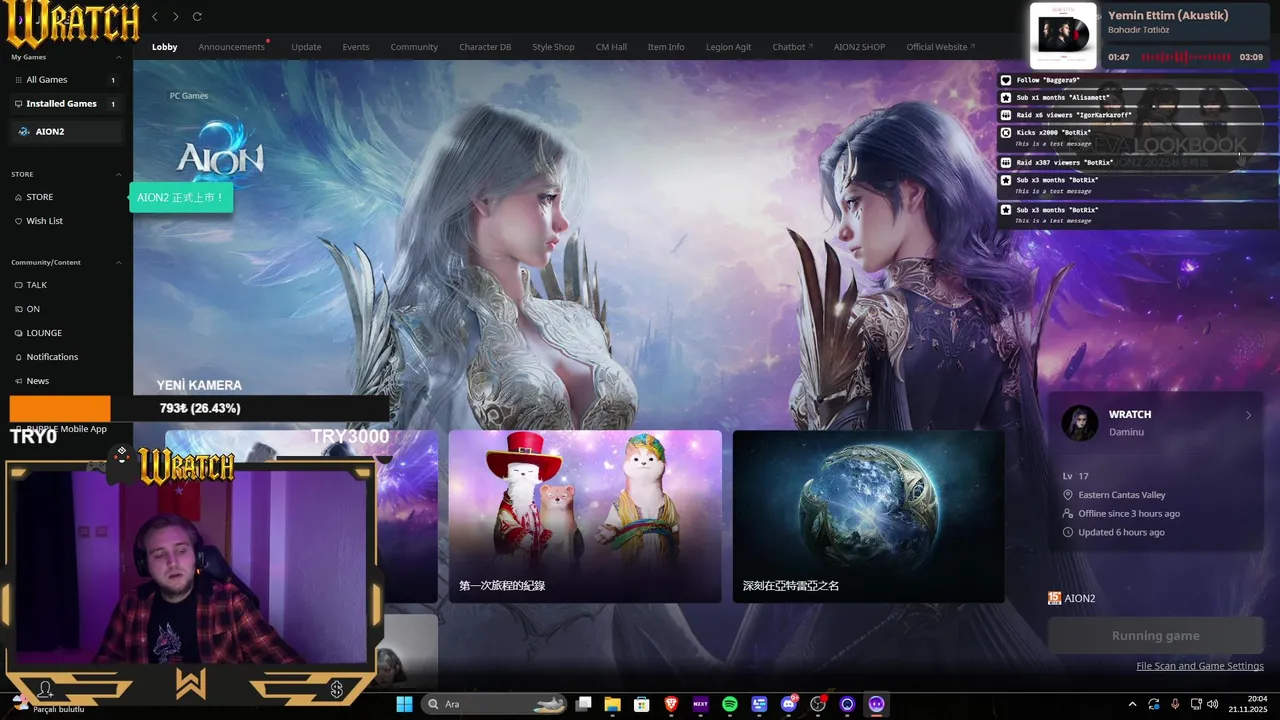
Task: Open Brave browser from the taskbar
Action: point(671,704)
